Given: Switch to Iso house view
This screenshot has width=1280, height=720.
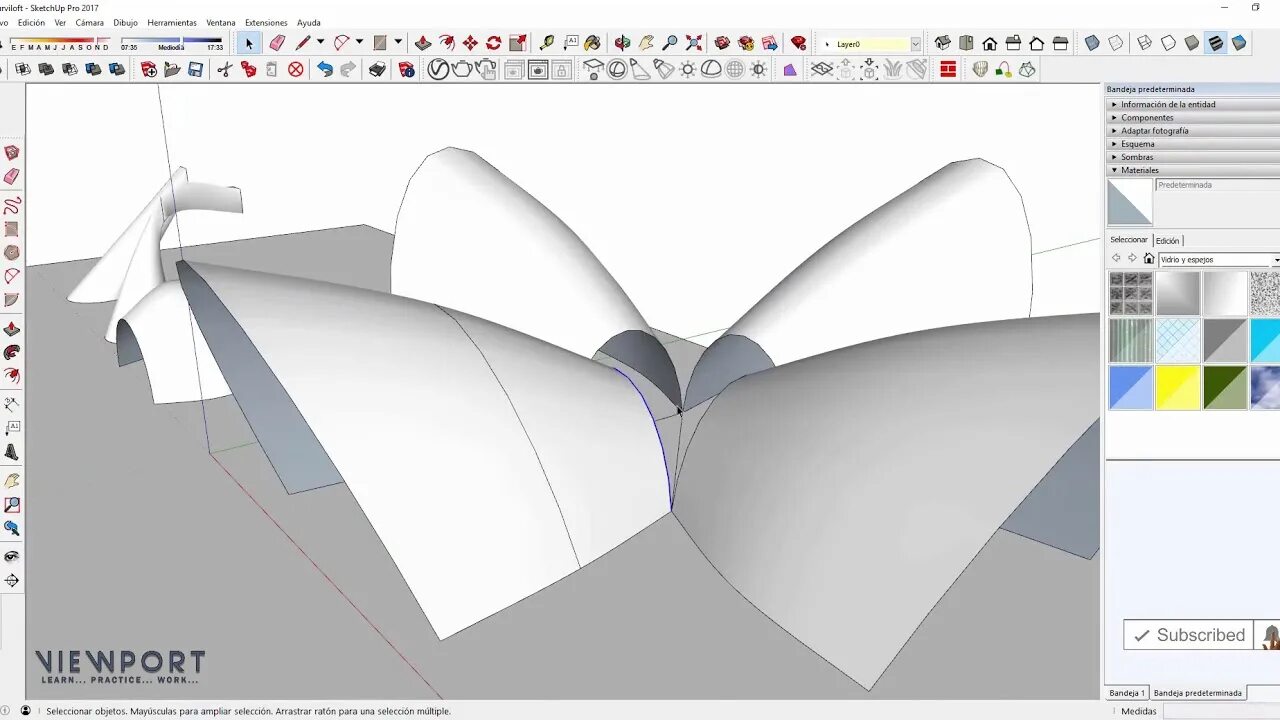Looking at the screenshot, I should point(942,43).
